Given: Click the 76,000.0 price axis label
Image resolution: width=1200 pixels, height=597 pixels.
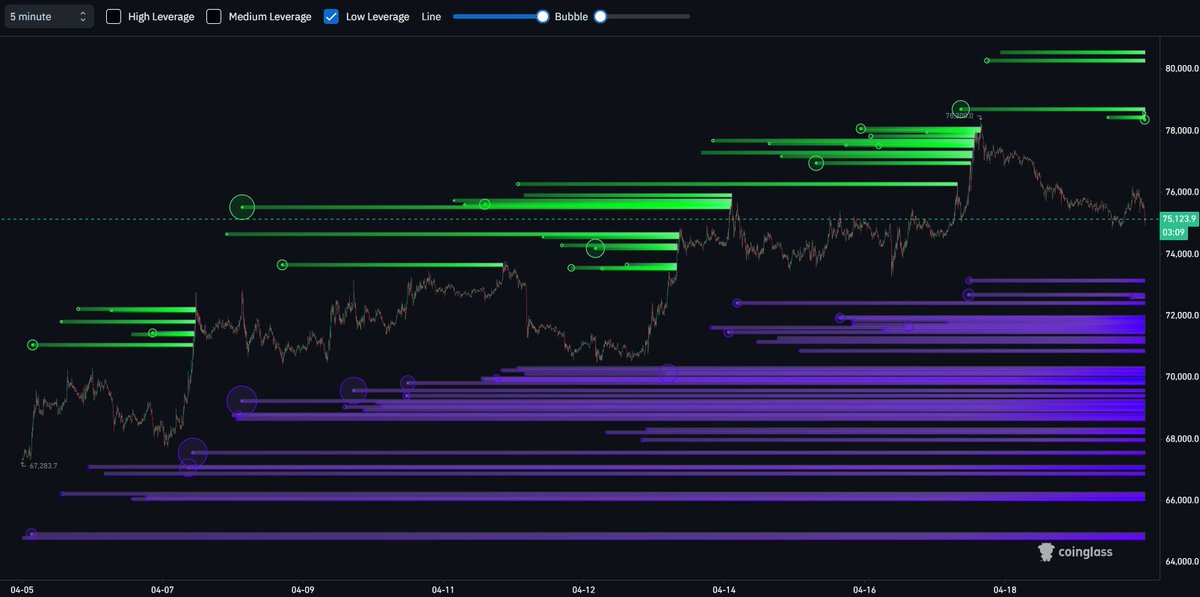Looking at the screenshot, I should coord(1180,192).
